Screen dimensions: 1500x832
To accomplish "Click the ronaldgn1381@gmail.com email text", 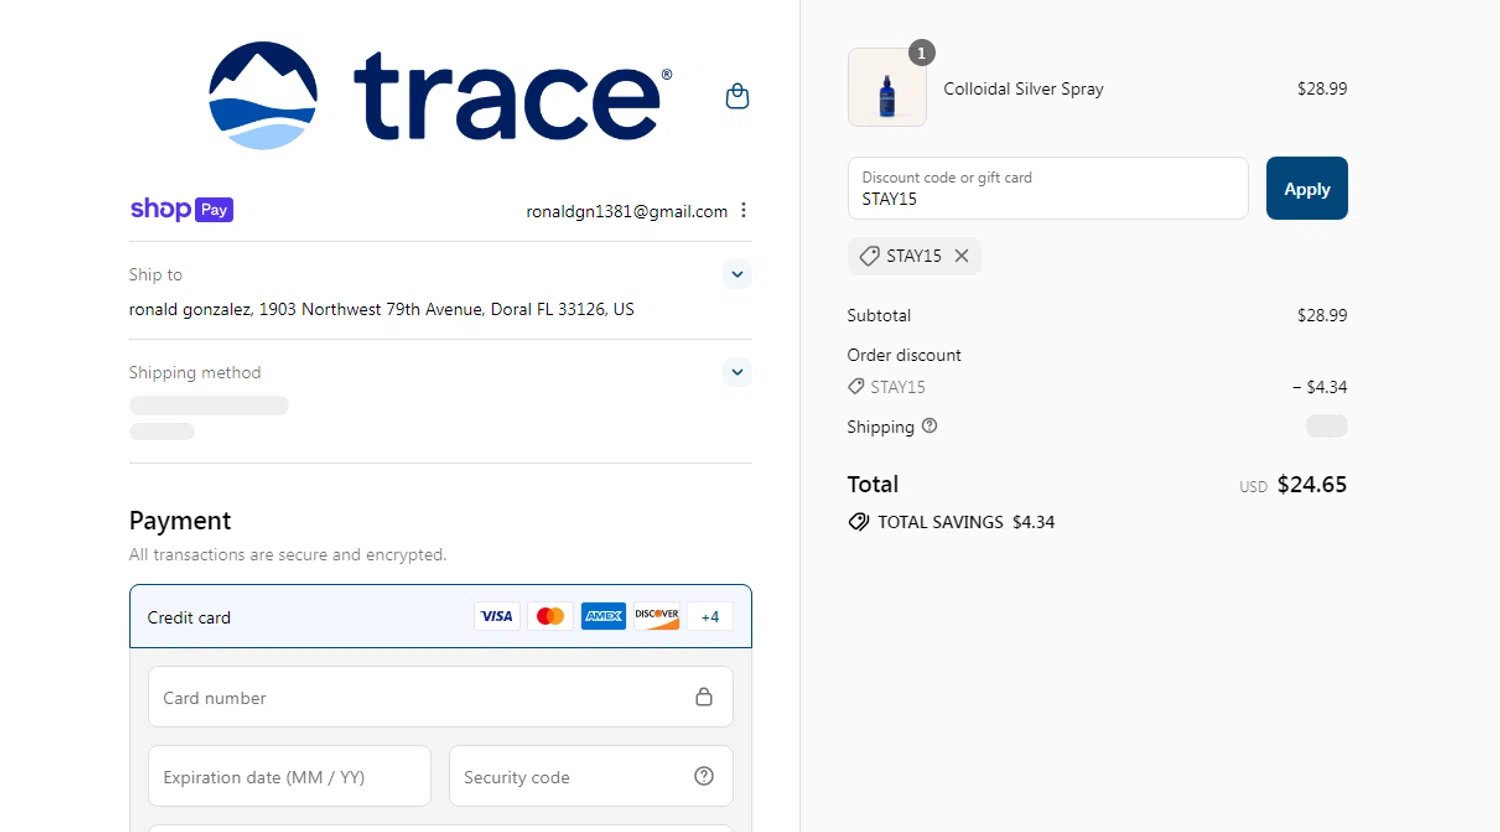I will [x=627, y=211].
